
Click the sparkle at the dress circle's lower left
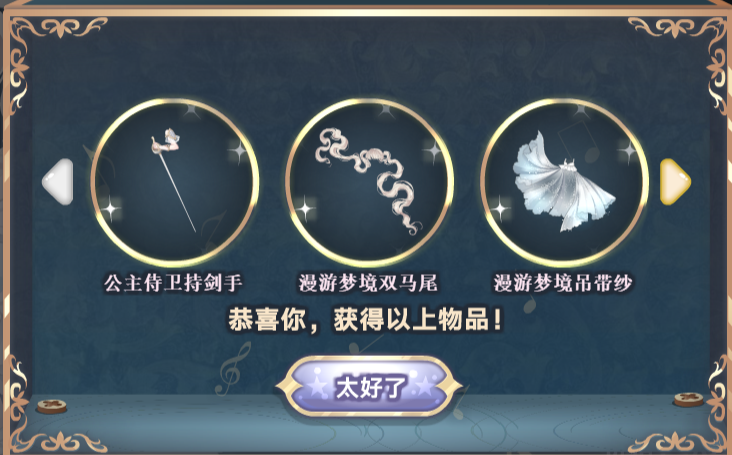click(x=500, y=209)
